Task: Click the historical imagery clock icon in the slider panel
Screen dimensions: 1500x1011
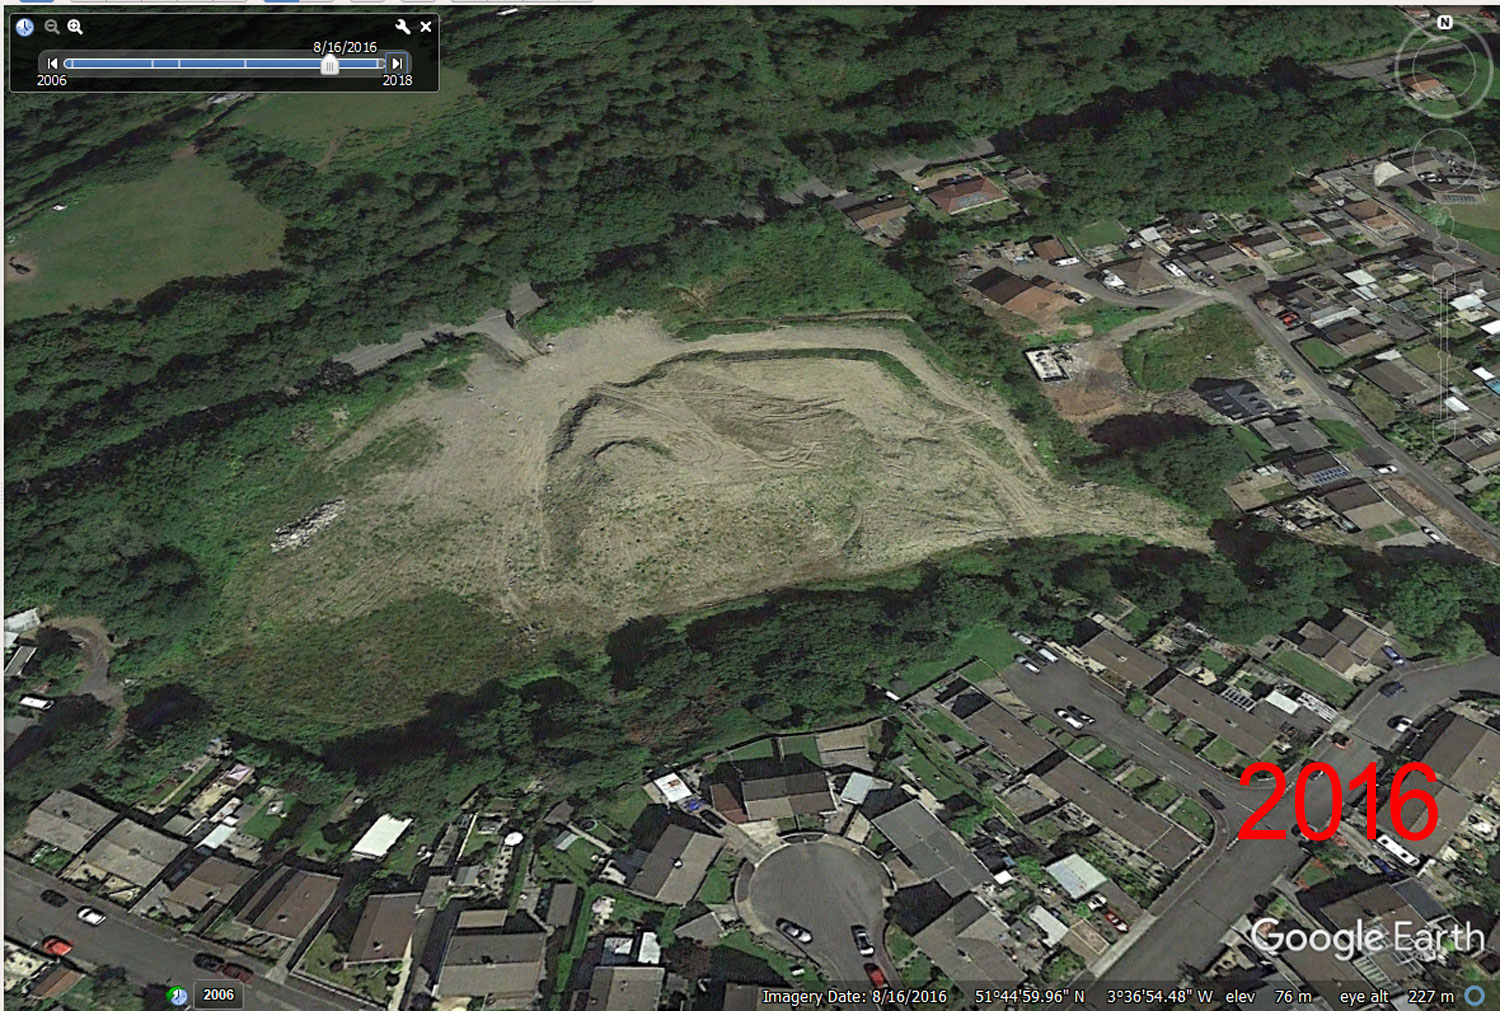Action: (x=25, y=27)
